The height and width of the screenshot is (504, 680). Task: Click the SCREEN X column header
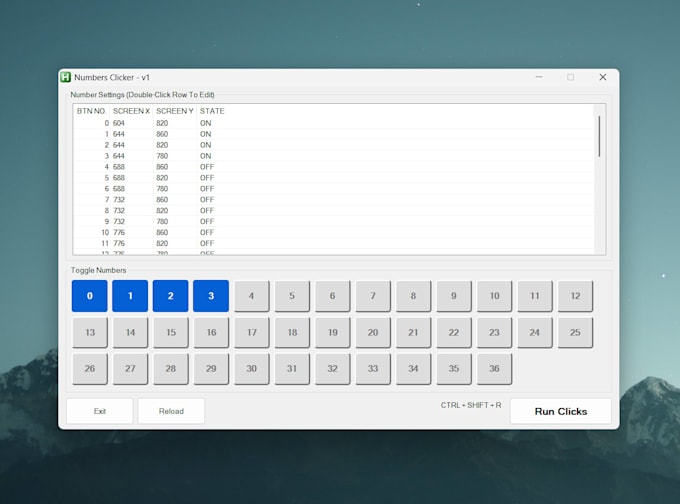[131, 111]
